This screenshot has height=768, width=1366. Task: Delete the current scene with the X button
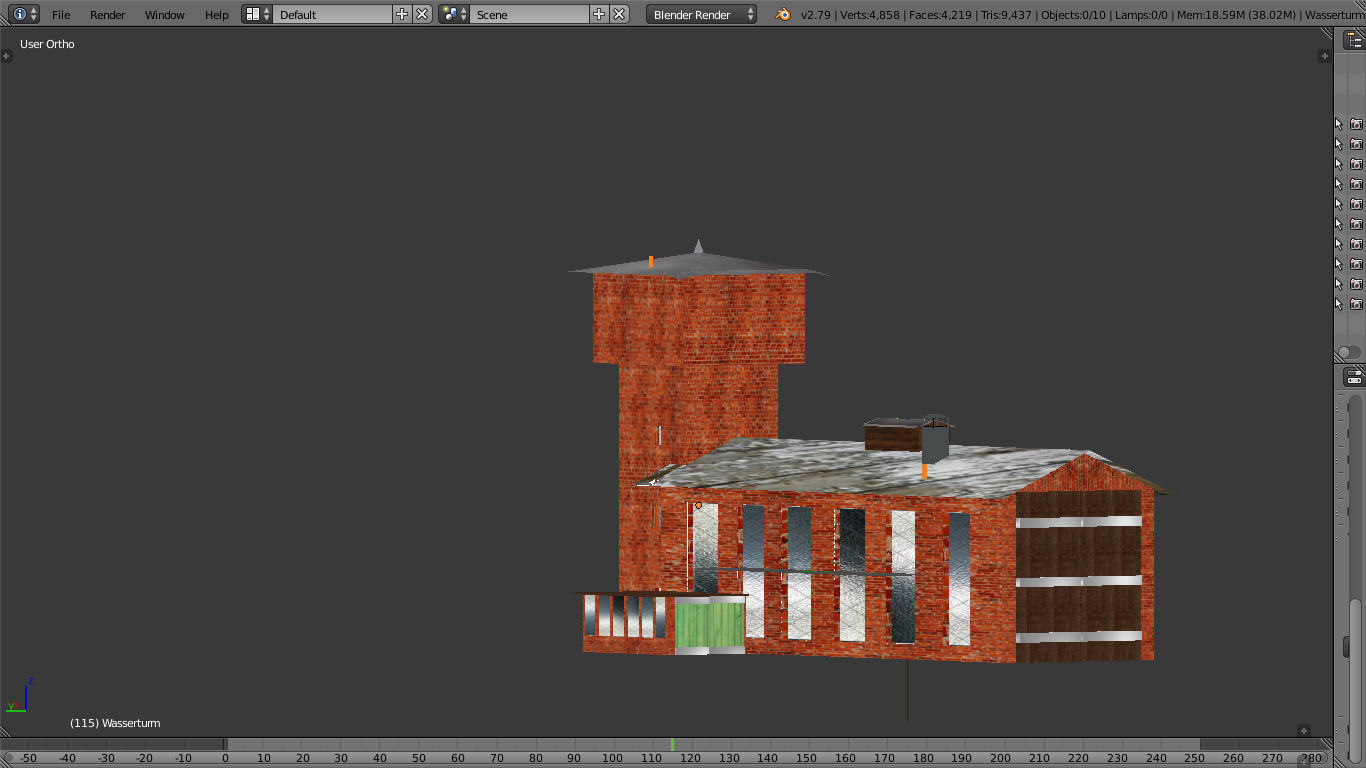tap(619, 14)
